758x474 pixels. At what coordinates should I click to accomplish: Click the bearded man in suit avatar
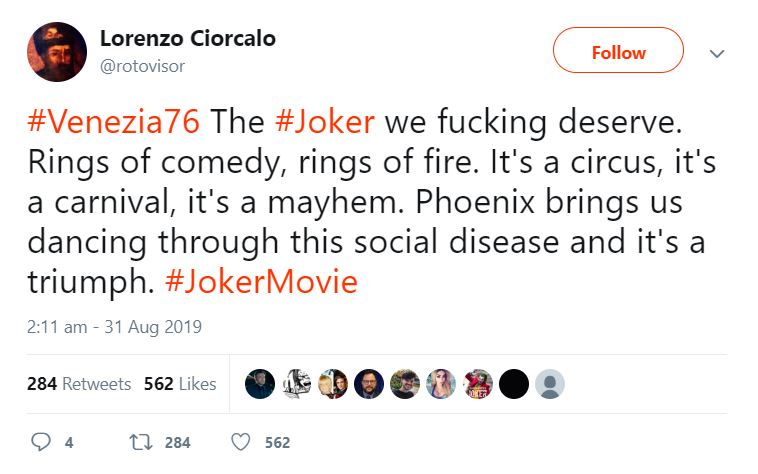coord(369,384)
